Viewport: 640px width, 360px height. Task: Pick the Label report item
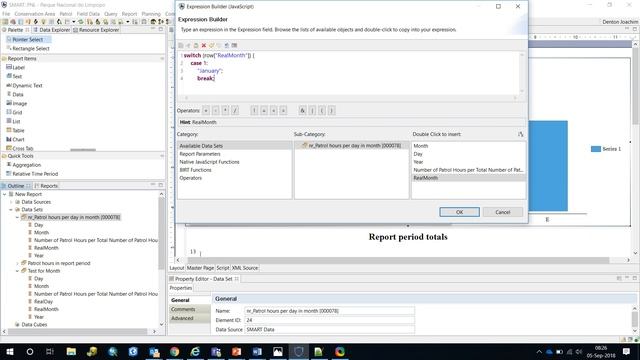pyautogui.click(x=16, y=67)
